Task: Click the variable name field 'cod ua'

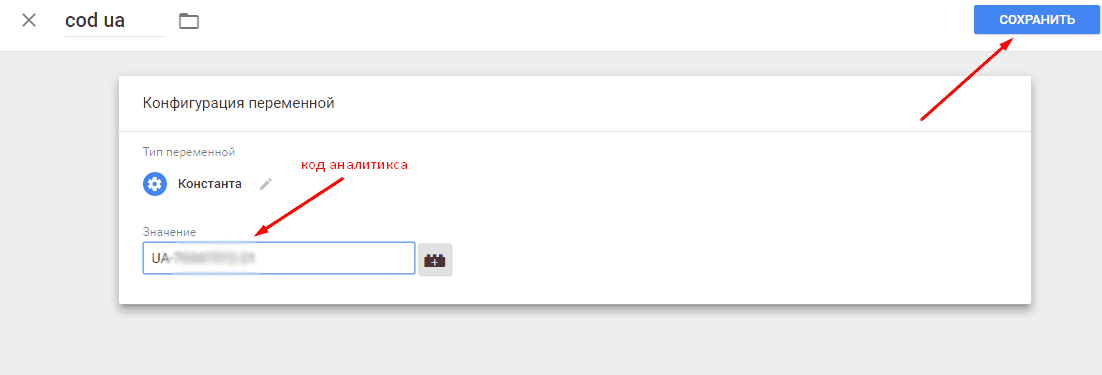Action: pyautogui.click(x=115, y=21)
